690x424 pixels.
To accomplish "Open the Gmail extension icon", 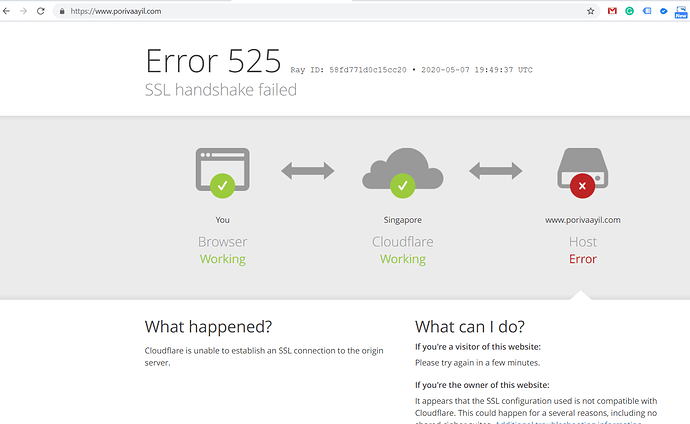I will pyautogui.click(x=612, y=11).
